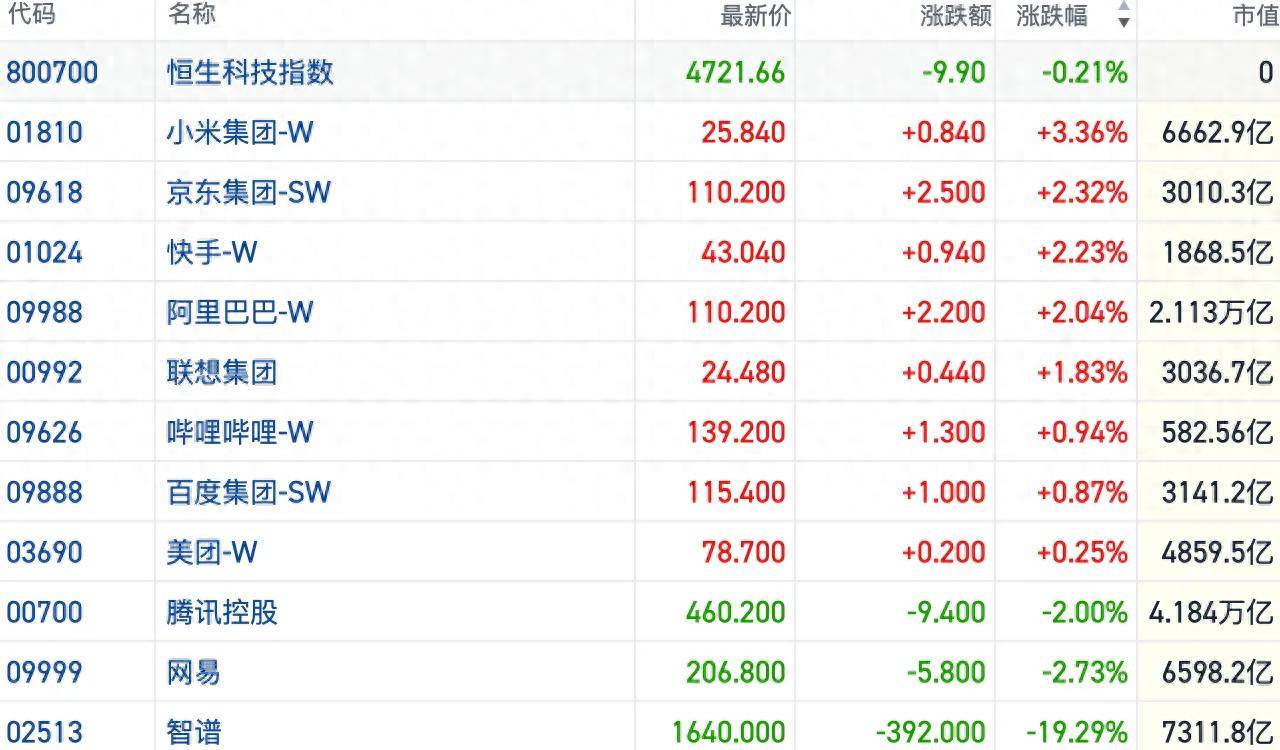
Task: Select stock code 01810
Action: (45, 132)
